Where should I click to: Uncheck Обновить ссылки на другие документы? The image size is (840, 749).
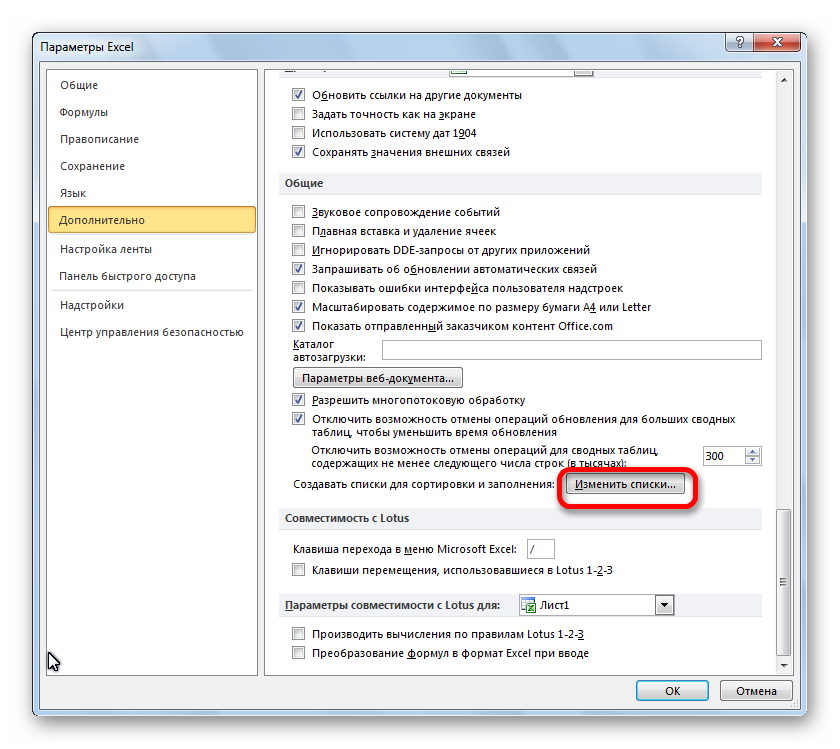click(298, 95)
